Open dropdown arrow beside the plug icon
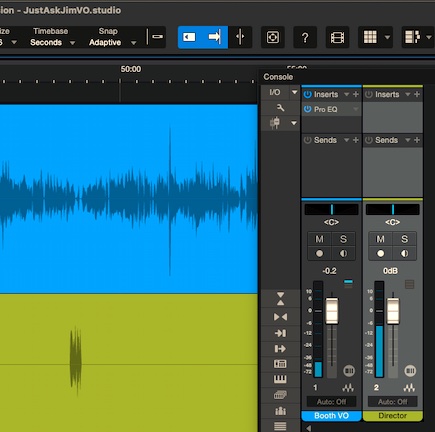 click(294, 123)
